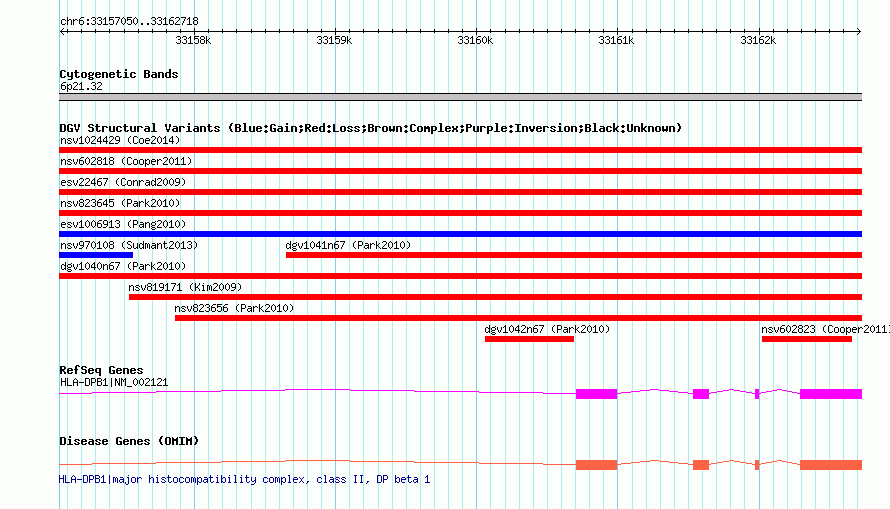Viewport: 890px width, 509px height.
Task: Click the ruler's right arrow end
Action: (859, 31)
